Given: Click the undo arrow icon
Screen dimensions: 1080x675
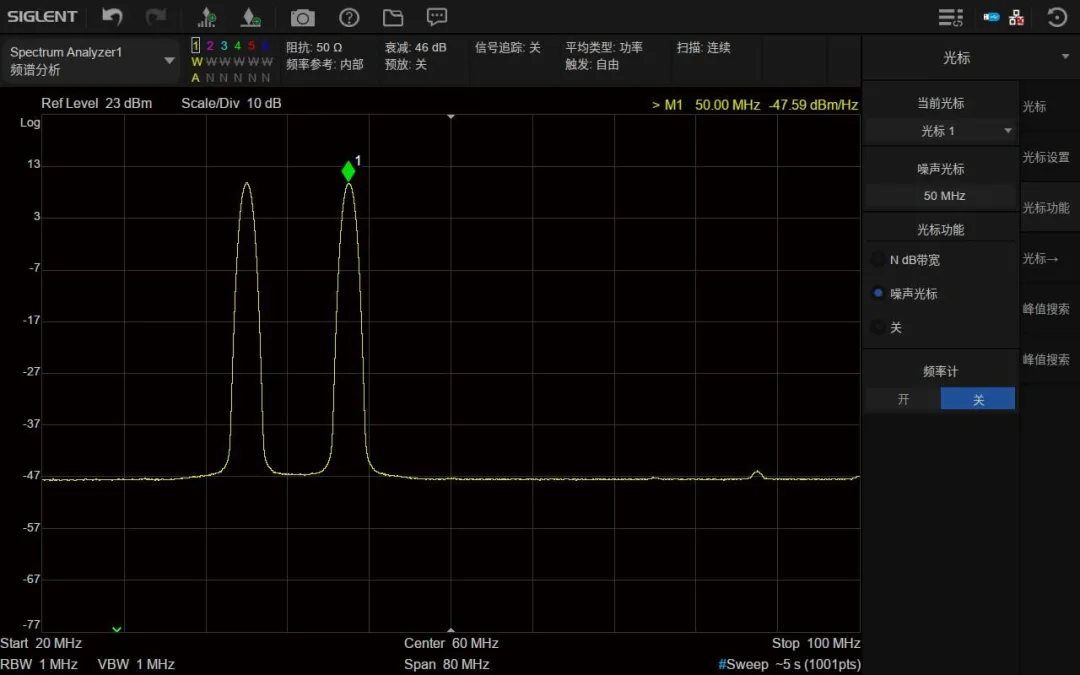Looking at the screenshot, I should click(112, 17).
